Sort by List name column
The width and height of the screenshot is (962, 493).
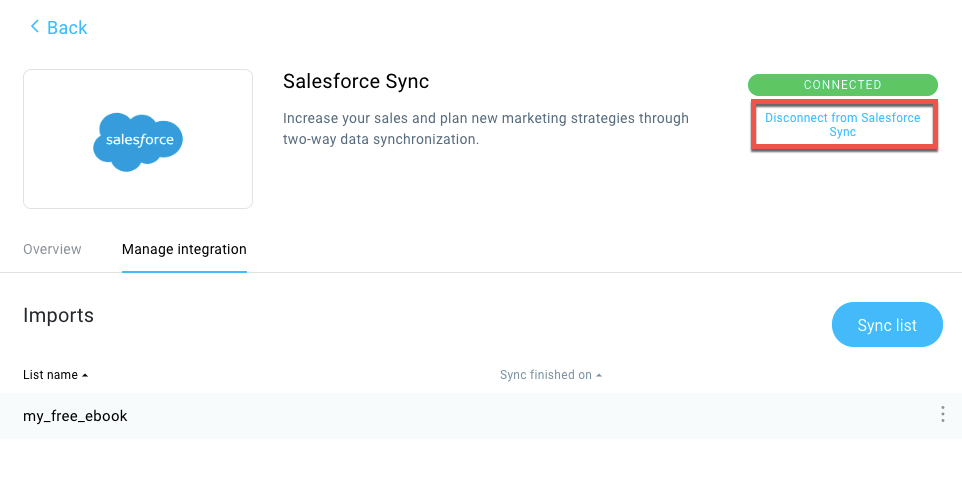[55, 375]
